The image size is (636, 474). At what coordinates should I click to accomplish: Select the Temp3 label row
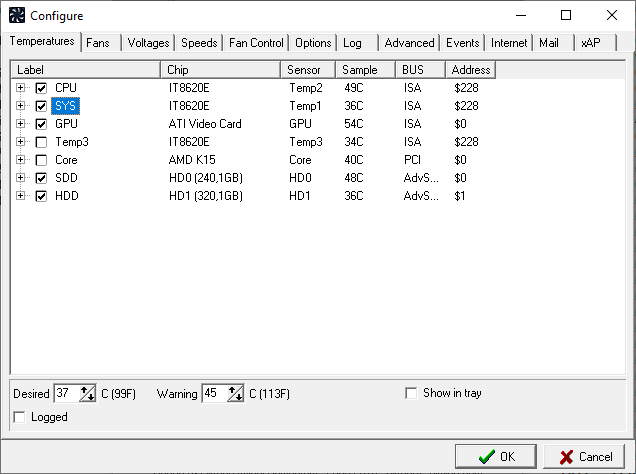click(x=72, y=142)
